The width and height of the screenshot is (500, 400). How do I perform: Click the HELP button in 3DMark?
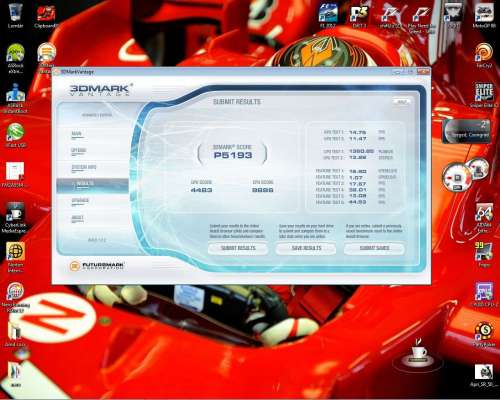(401, 102)
